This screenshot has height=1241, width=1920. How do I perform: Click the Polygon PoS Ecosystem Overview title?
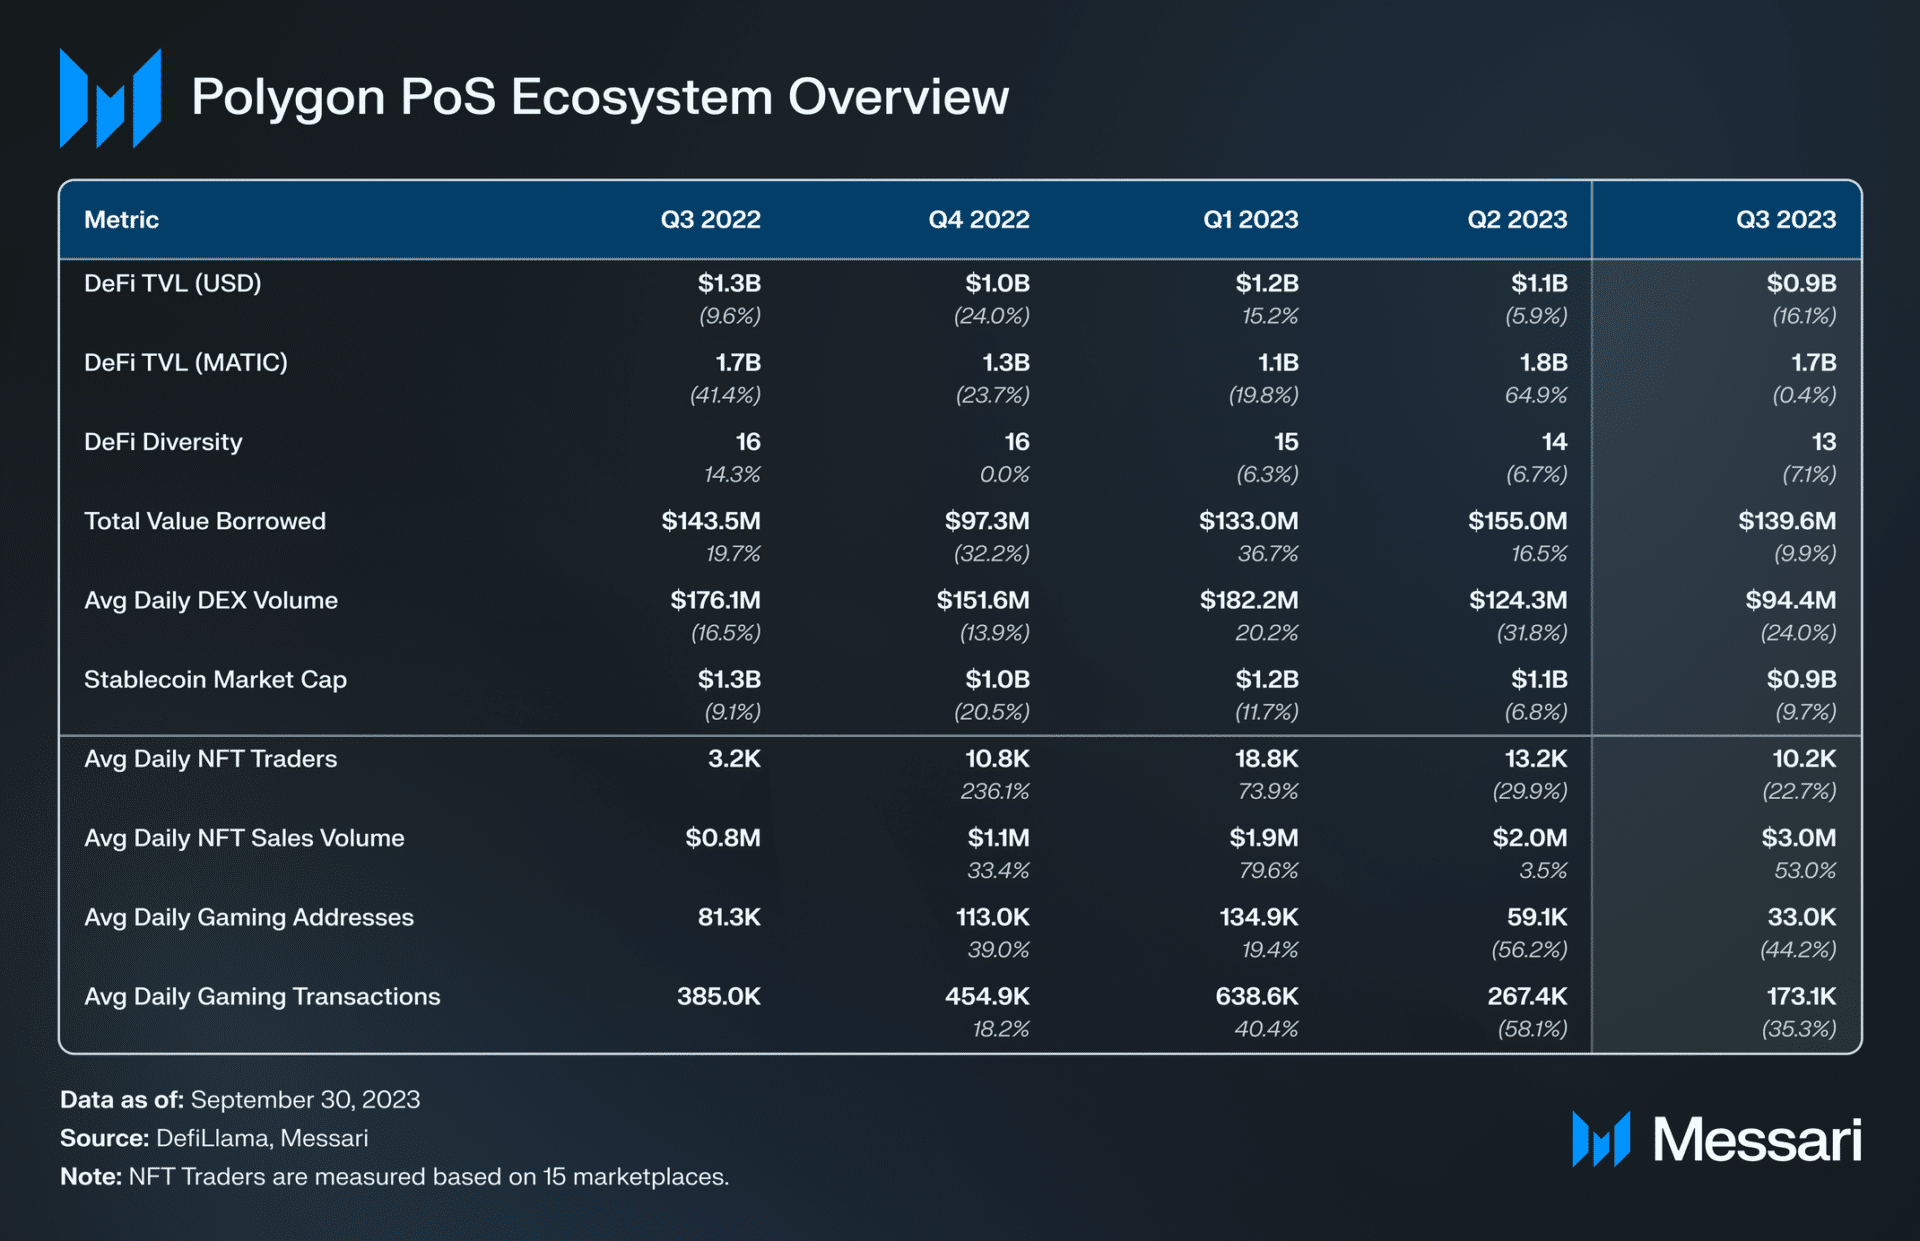click(x=600, y=98)
